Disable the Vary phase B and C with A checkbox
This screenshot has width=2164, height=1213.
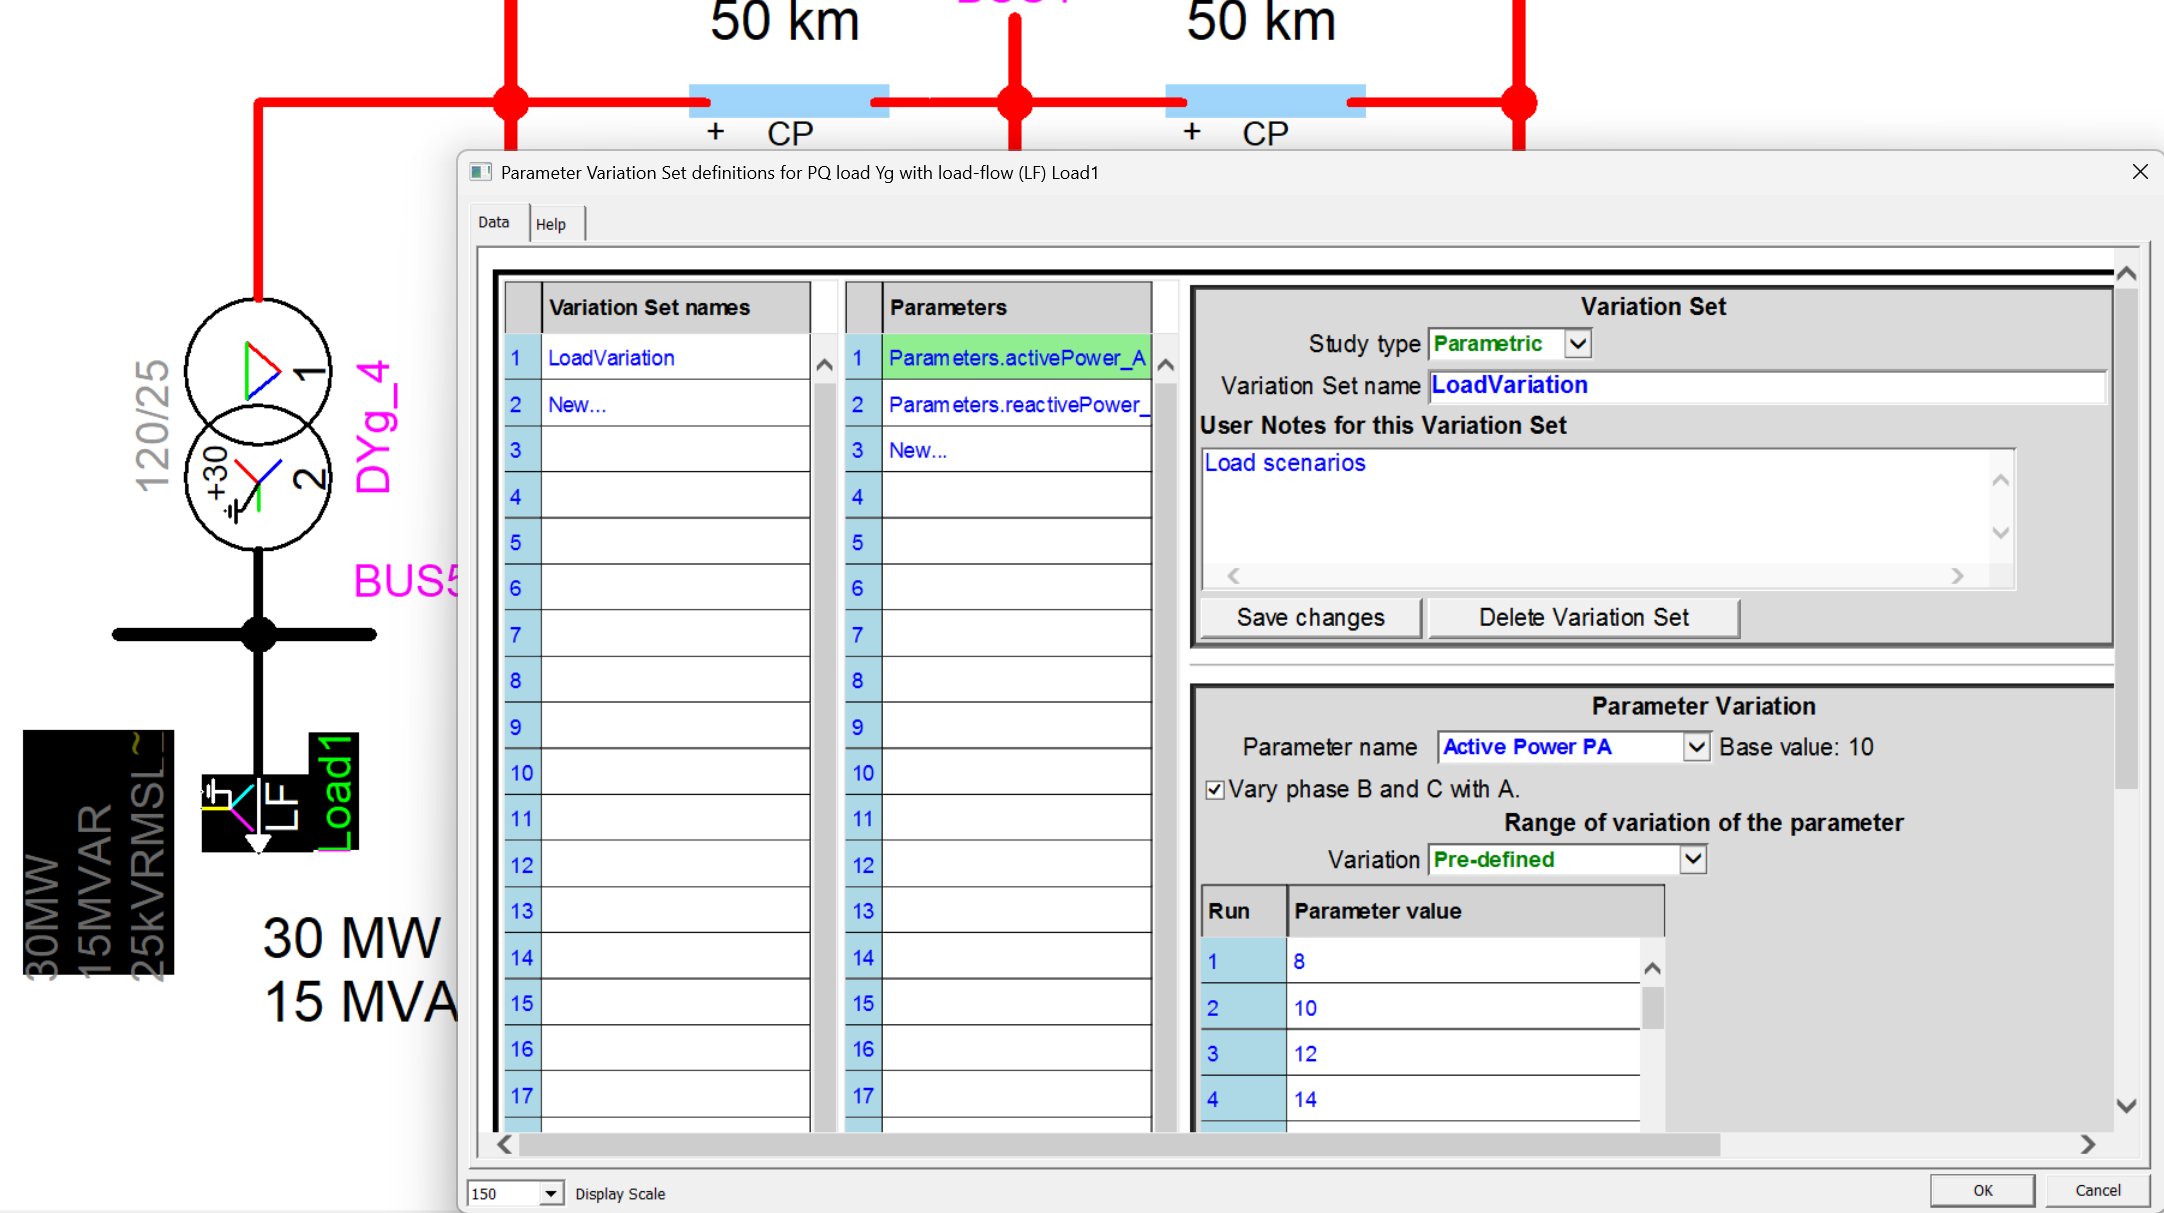(1215, 789)
